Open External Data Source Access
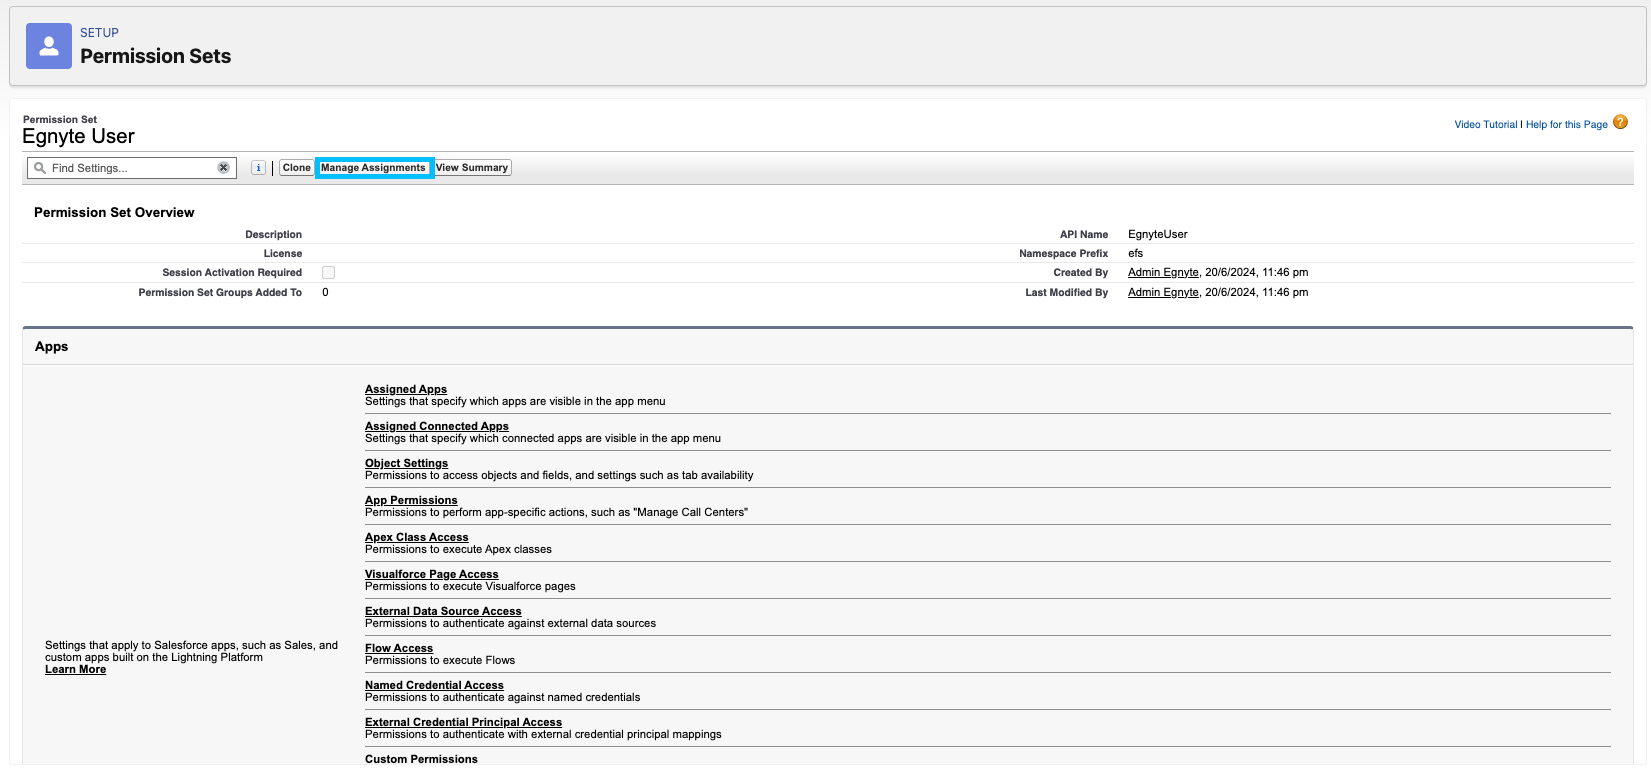The height and width of the screenshot is (772, 1651). tap(443, 611)
